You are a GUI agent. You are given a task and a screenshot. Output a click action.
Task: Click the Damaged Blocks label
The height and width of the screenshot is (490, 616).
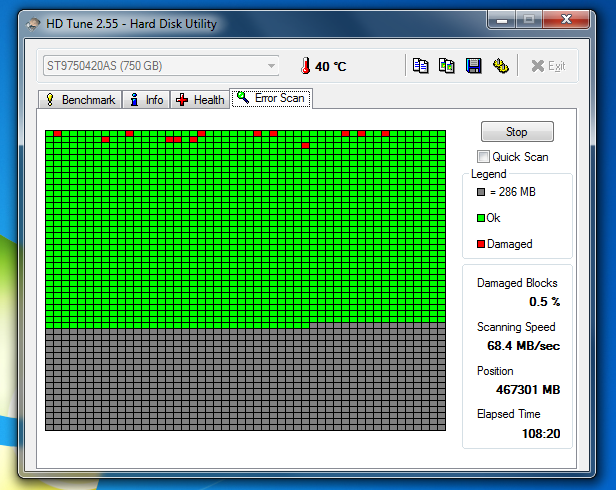click(x=517, y=283)
